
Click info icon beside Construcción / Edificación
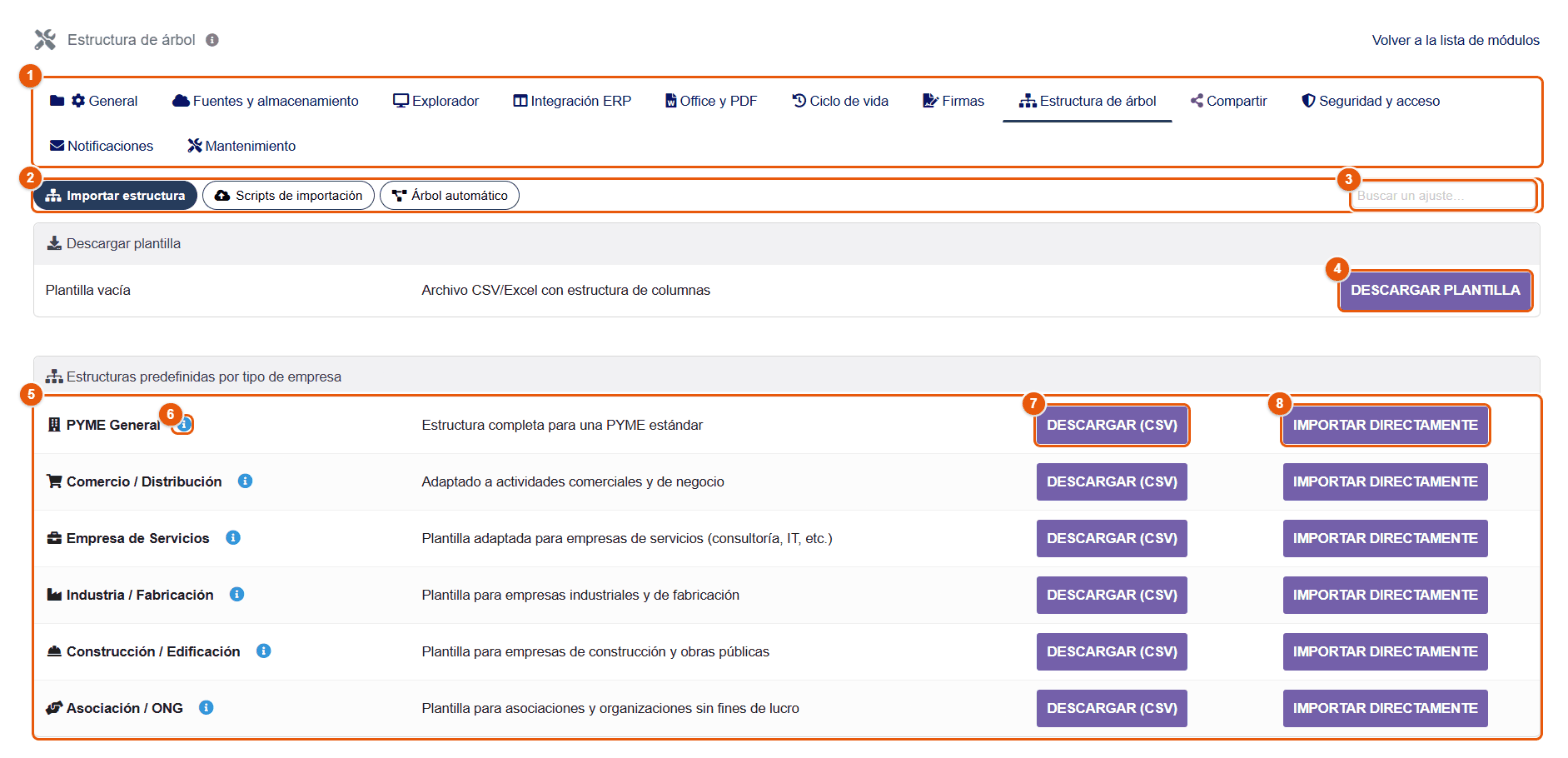tap(264, 651)
